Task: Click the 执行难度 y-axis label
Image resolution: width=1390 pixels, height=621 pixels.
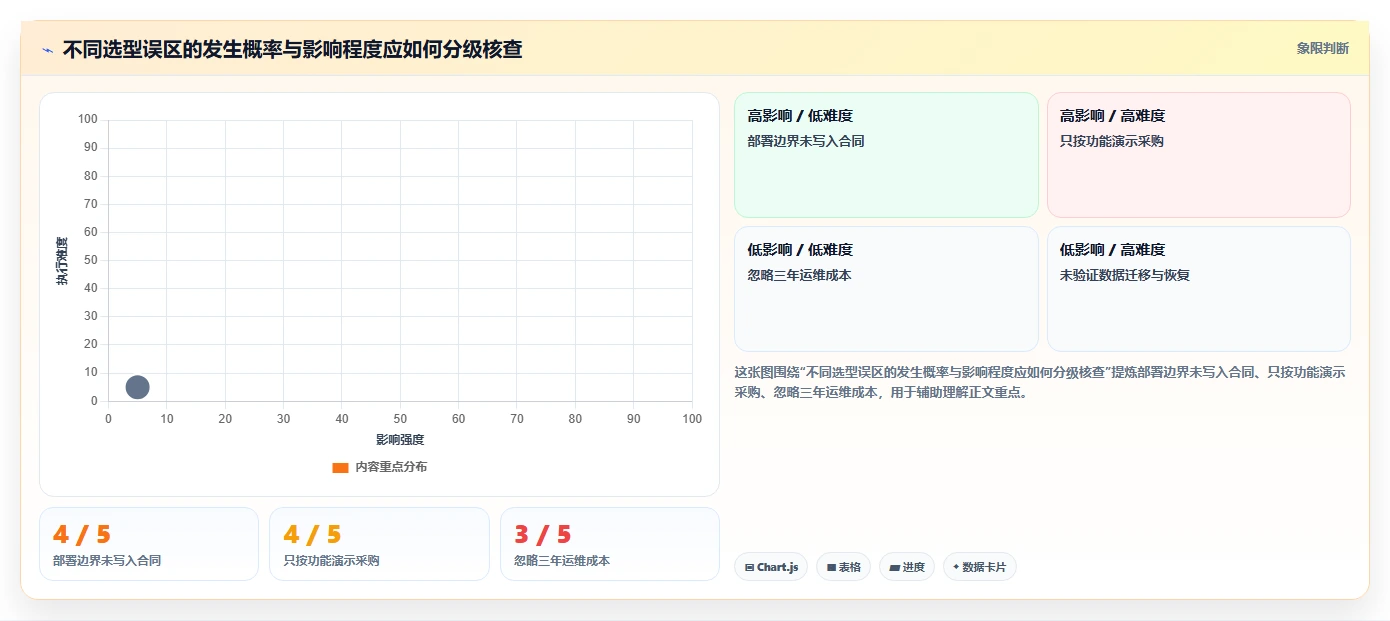Action: [62, 261]
